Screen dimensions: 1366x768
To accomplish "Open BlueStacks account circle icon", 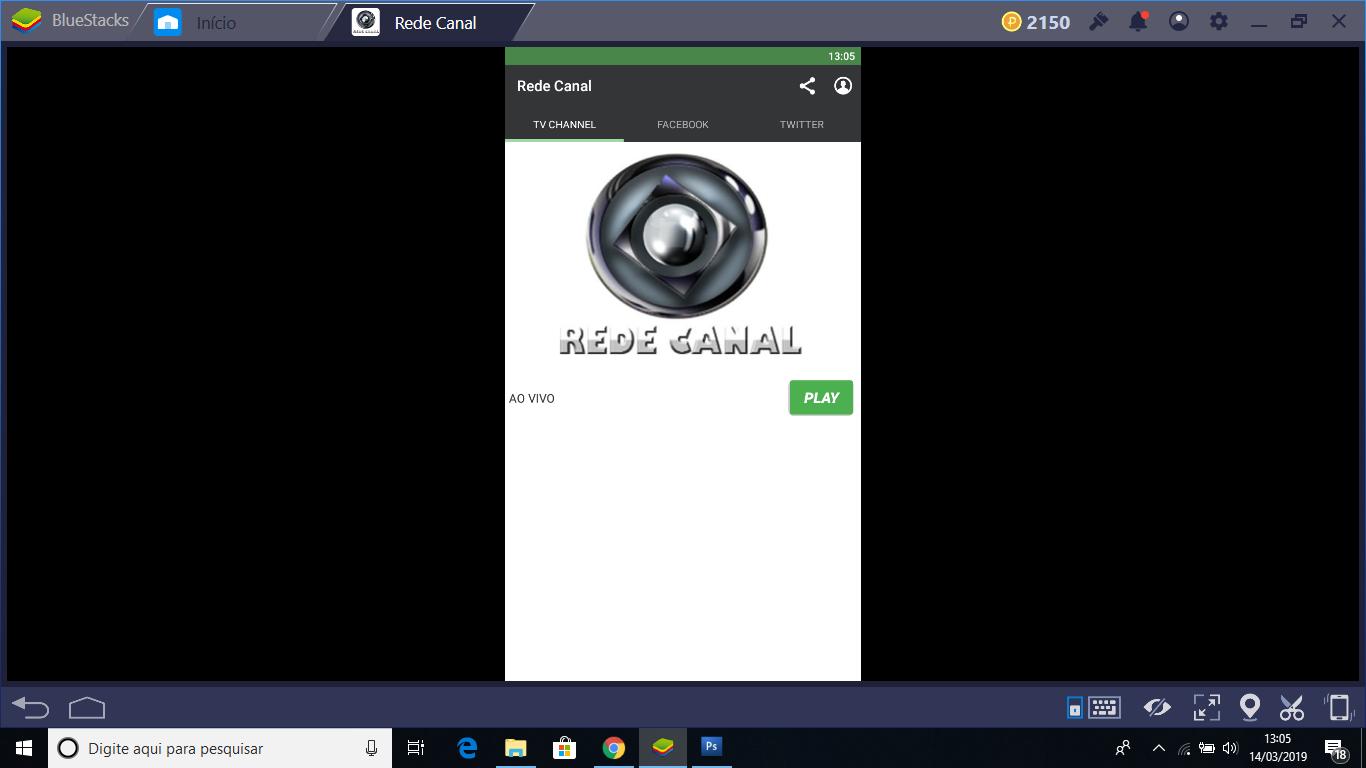I will click(1179, 21).
